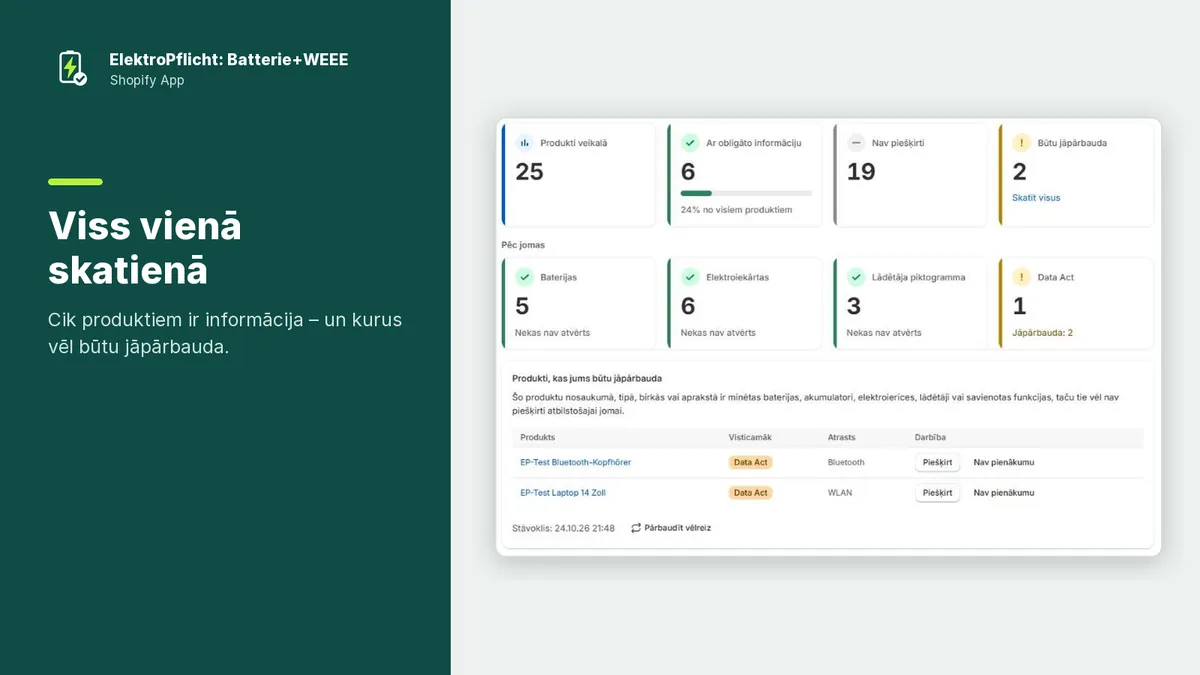Open the EP-Test Laptop 14 Zoll product link
1200x675 pixels.
point(563,492)
